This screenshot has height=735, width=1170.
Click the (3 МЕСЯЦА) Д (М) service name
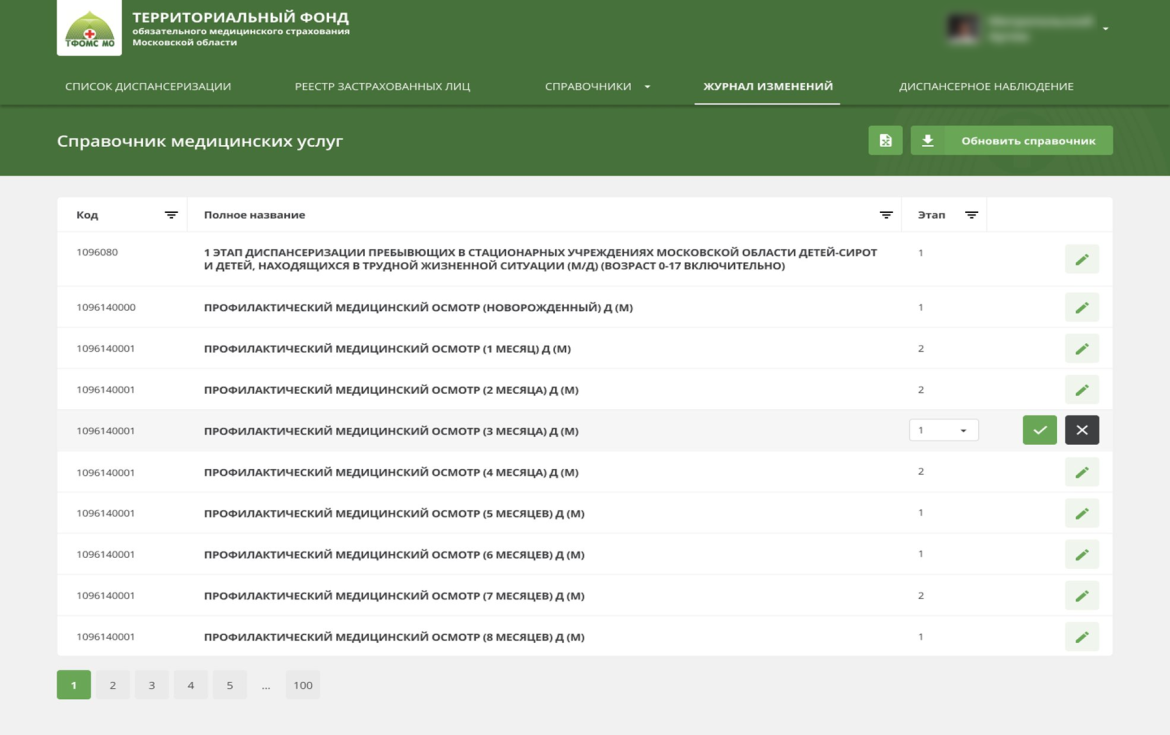391,431
